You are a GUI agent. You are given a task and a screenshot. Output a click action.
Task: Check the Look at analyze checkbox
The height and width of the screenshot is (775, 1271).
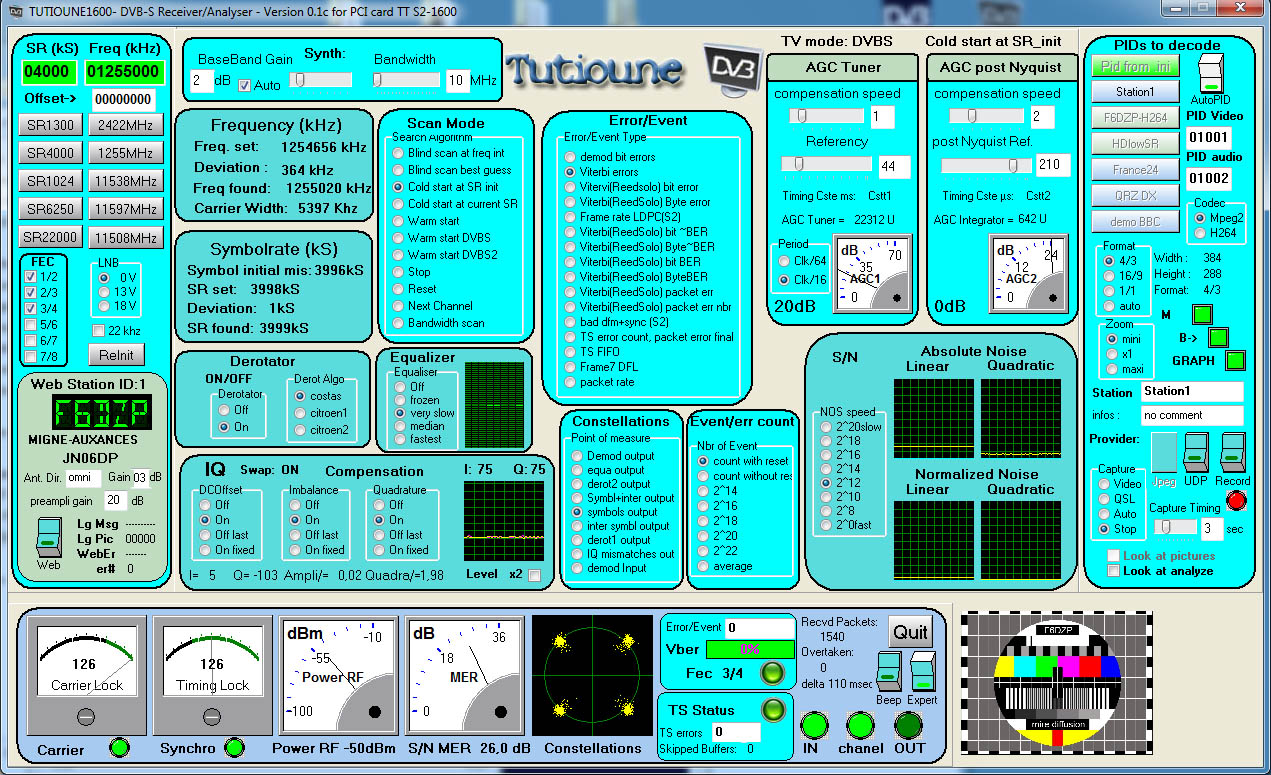(1114, 571)
